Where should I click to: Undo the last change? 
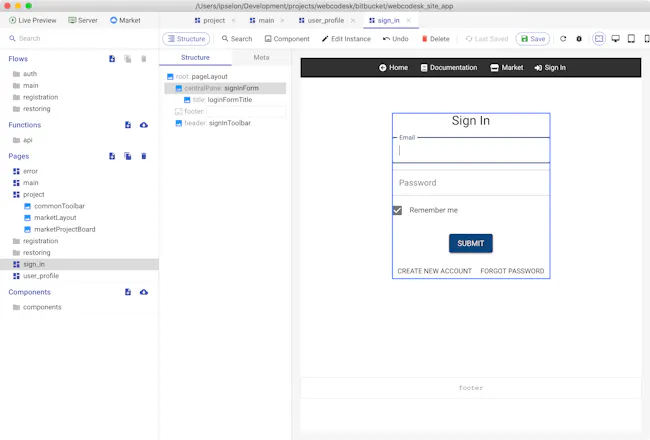pos(395,39)
